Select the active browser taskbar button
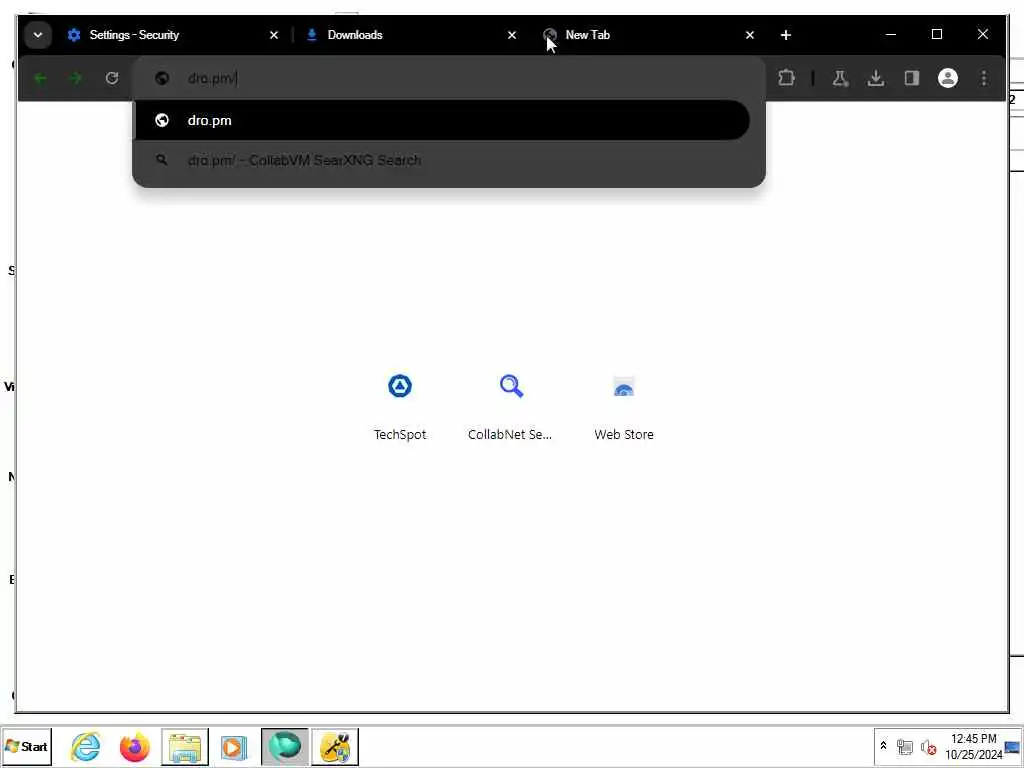This screenshot has width=1024, height=768. click(285, 746)
